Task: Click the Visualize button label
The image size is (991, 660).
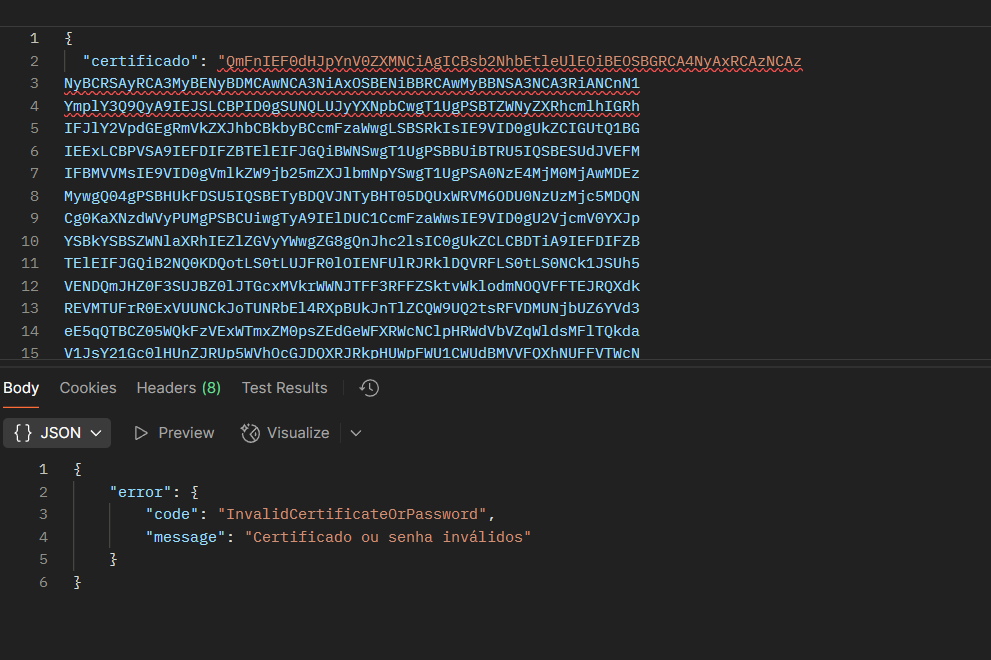Action: coord(298,433)
